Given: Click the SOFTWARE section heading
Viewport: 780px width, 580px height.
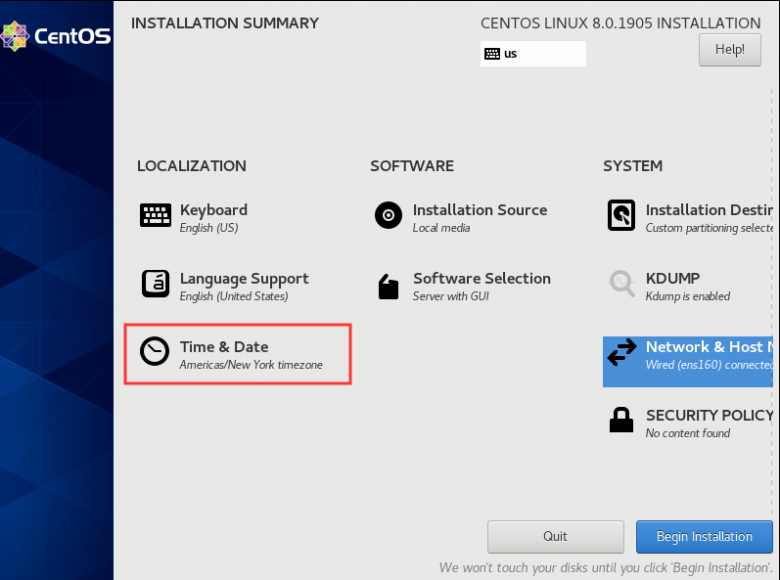Looking at the screenshot, I should tap(412, 166).
